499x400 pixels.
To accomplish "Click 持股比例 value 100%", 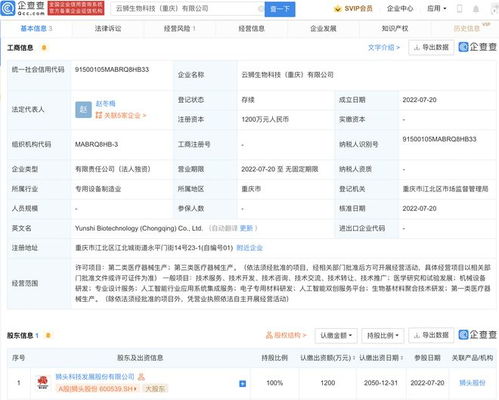I will point(274,383).
